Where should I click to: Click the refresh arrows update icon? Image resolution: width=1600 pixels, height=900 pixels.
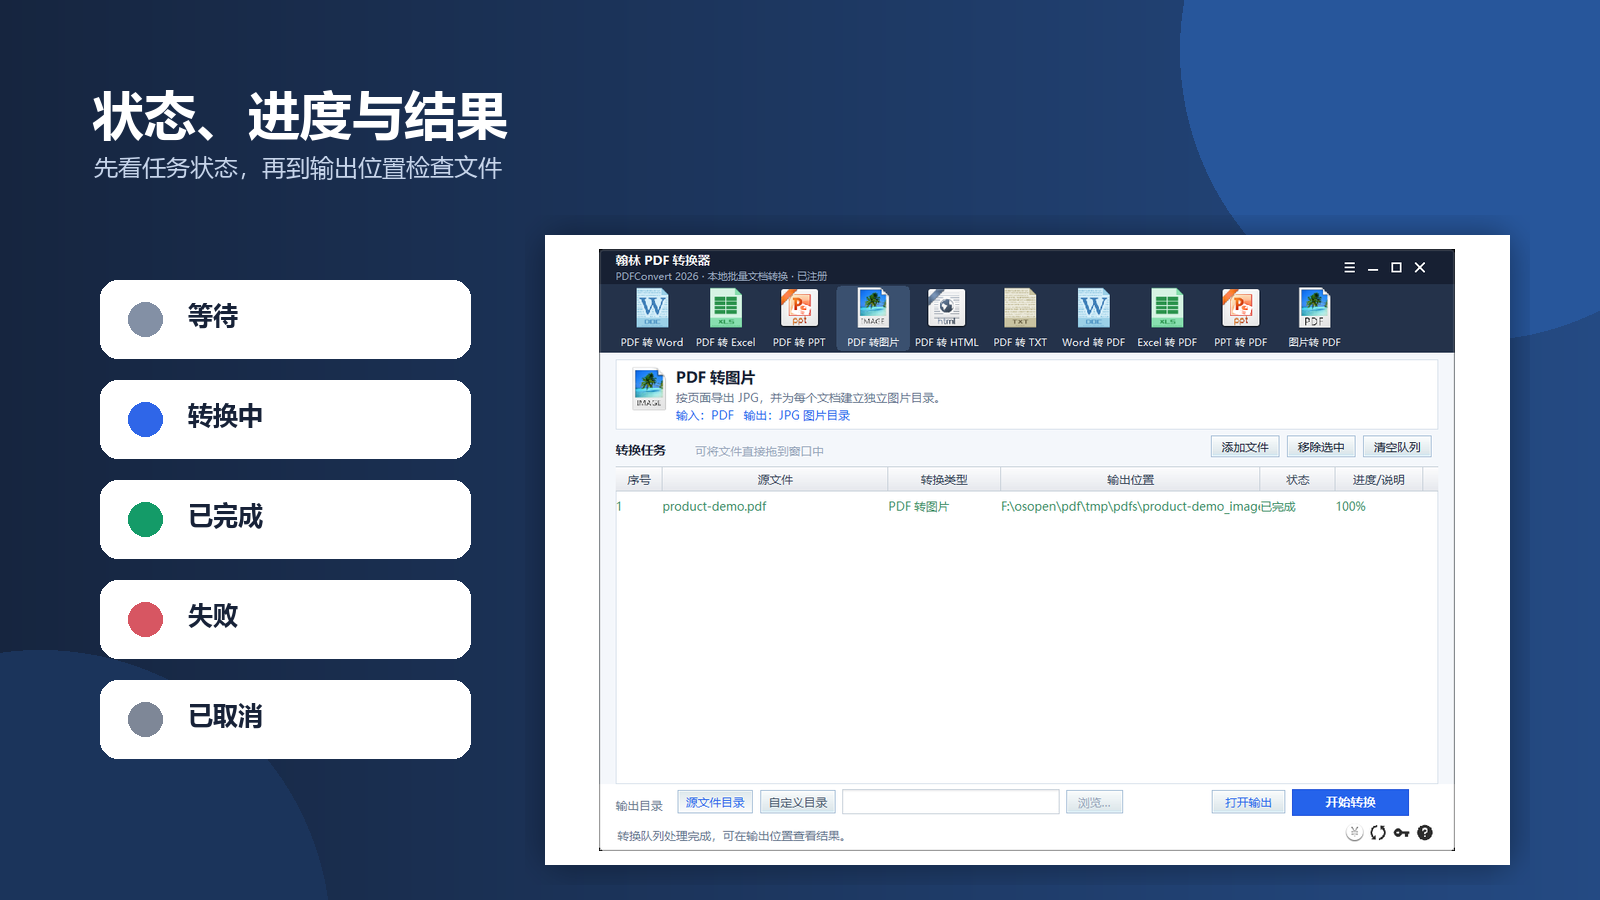tap(1378, 833)
